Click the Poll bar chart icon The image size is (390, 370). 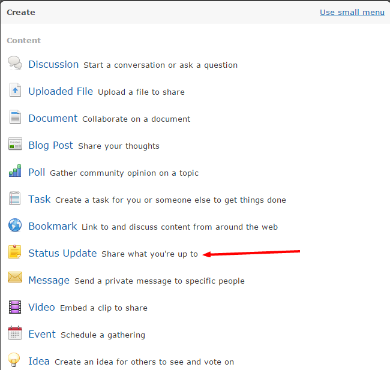click(15, 171)
